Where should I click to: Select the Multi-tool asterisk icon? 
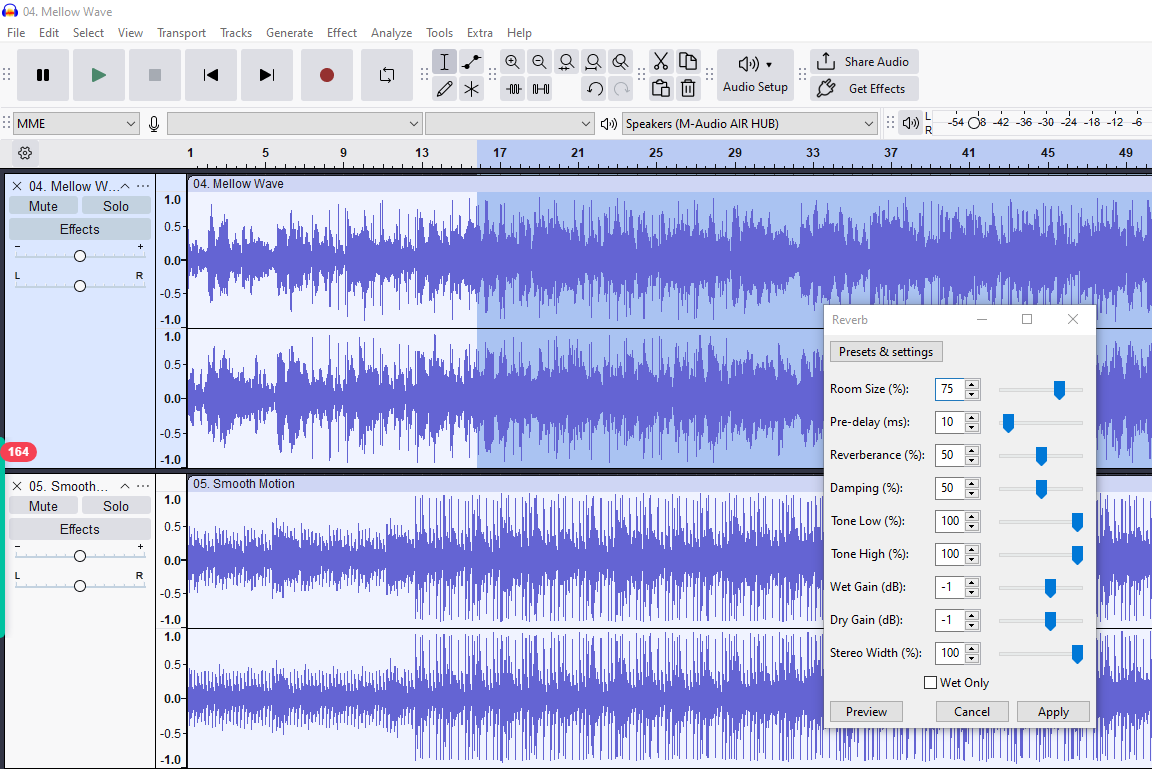pos(471,89)
